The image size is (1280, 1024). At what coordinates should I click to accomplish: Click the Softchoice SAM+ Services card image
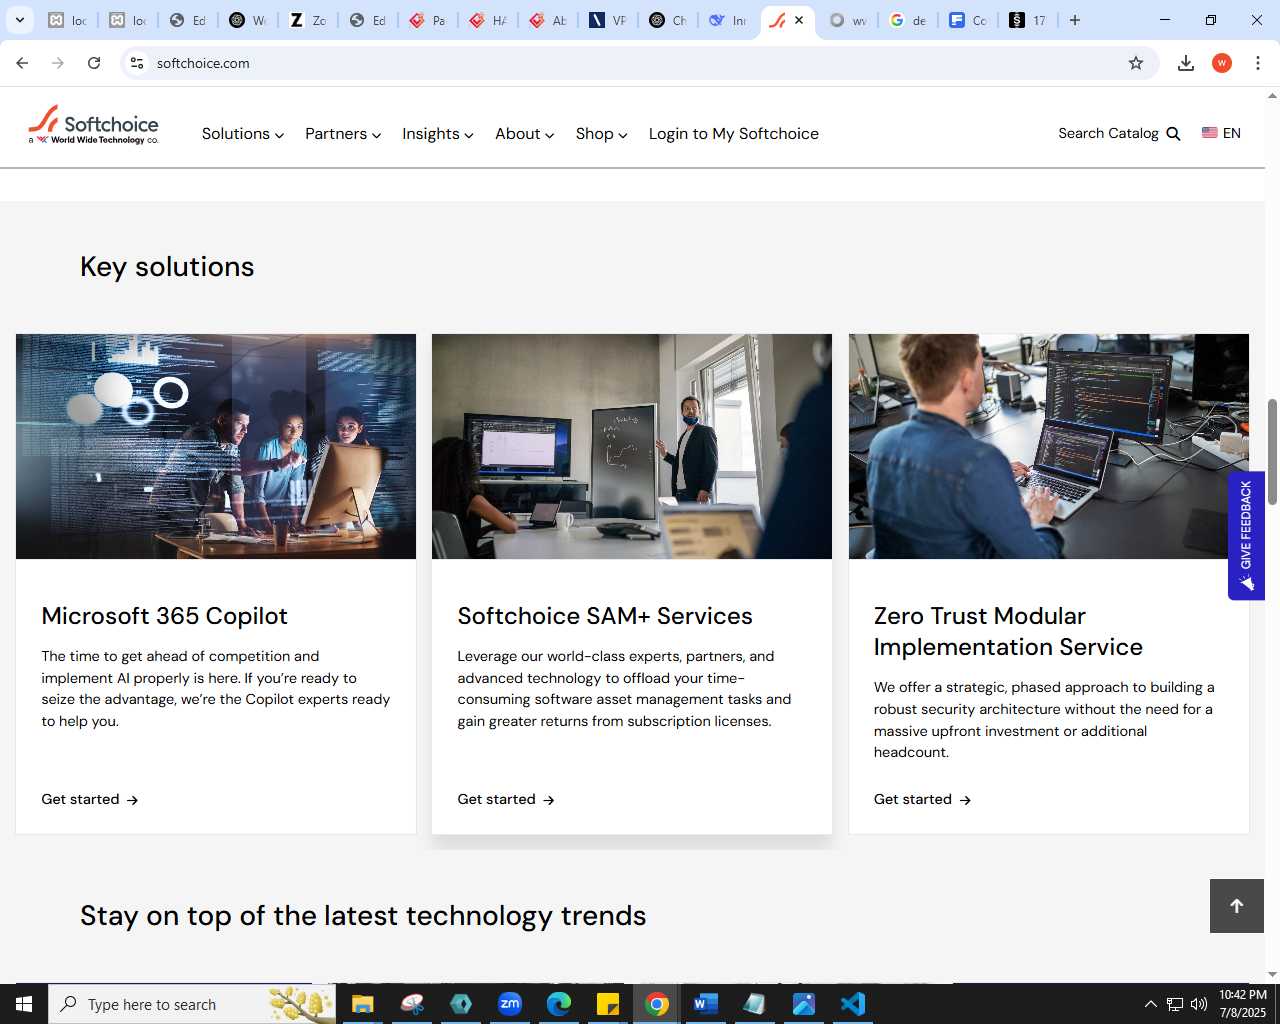632,446
